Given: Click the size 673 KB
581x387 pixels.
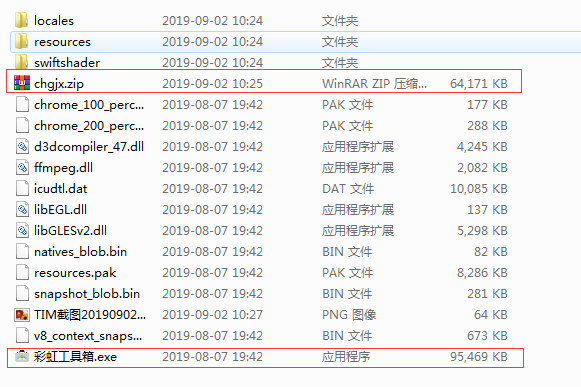Looking at the screenshot, I should pos(487,336).
